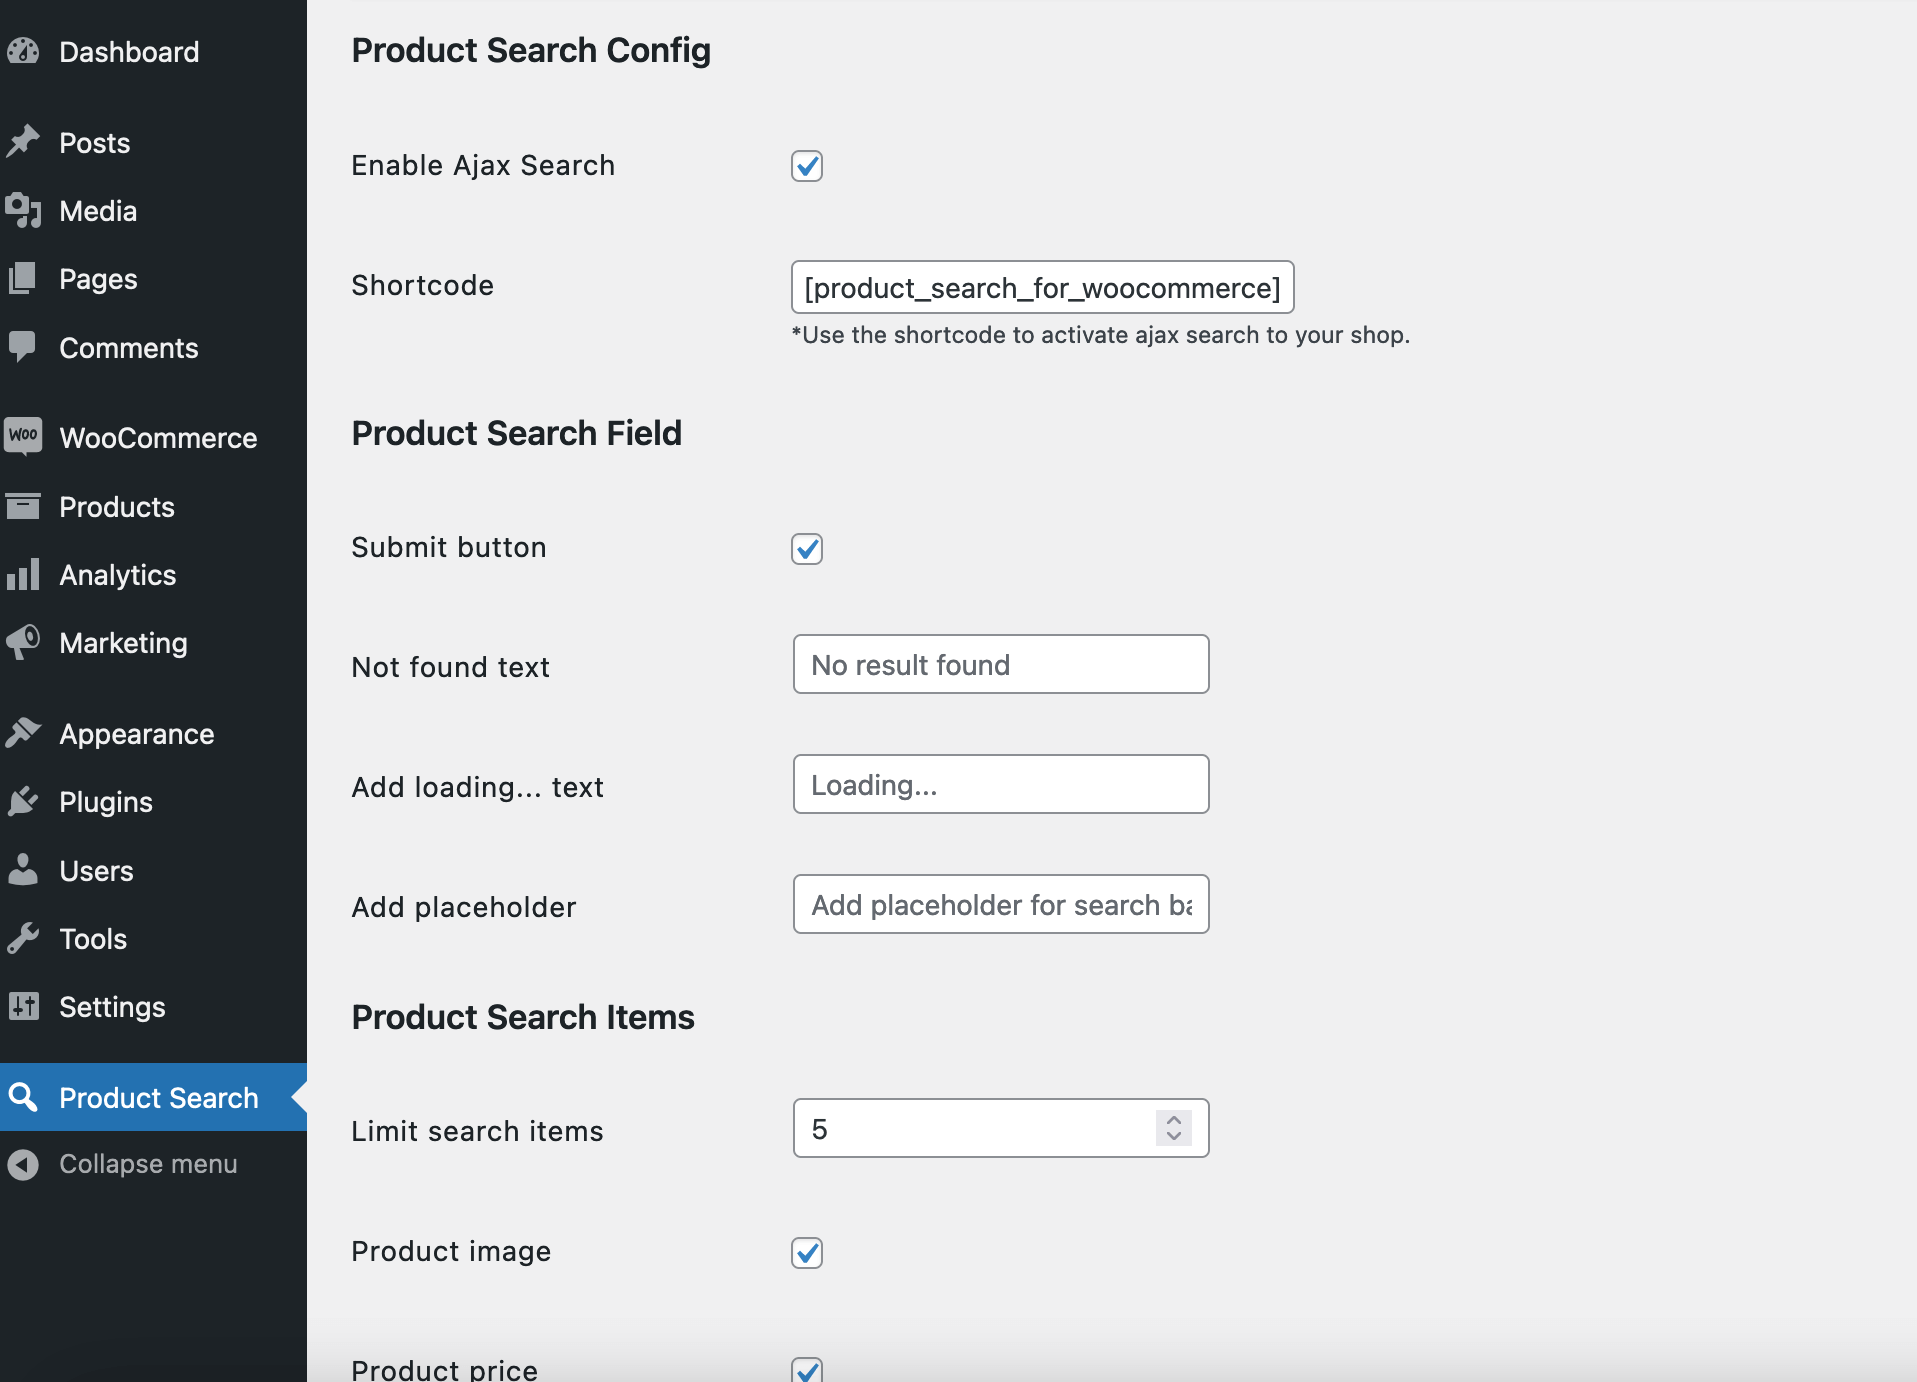This screenshot has width=1917, height=1382.
Task: Open the Appearance menu
Action: coord(136,734)
